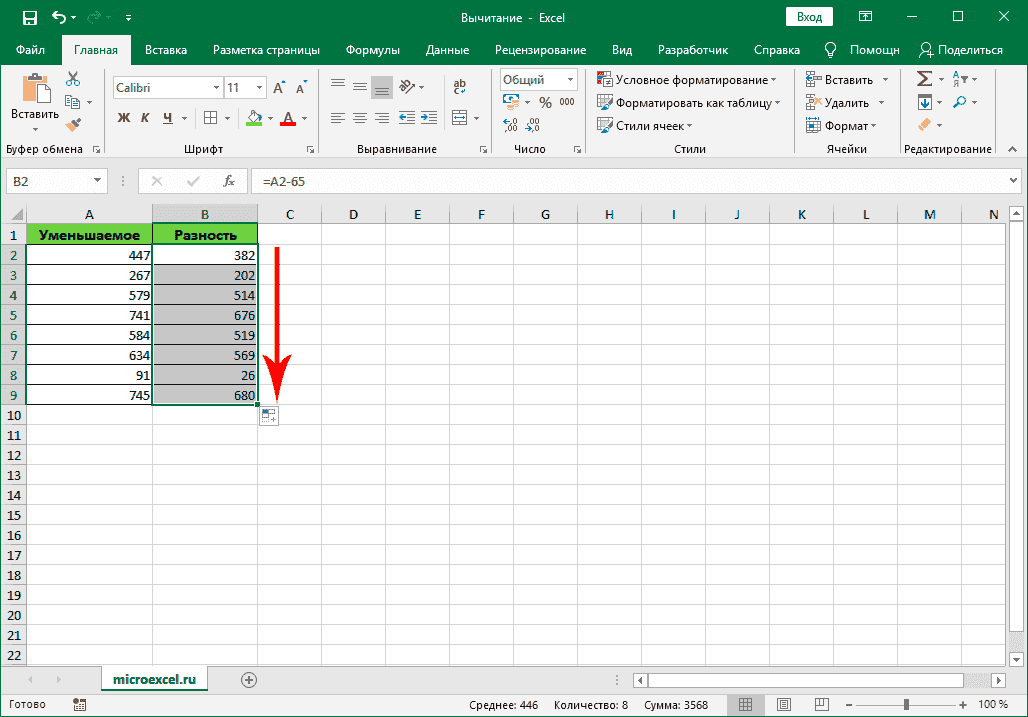Toggle bold formatting (Ж)
This screenshot has height=717, width=1028.
[124, 118]
